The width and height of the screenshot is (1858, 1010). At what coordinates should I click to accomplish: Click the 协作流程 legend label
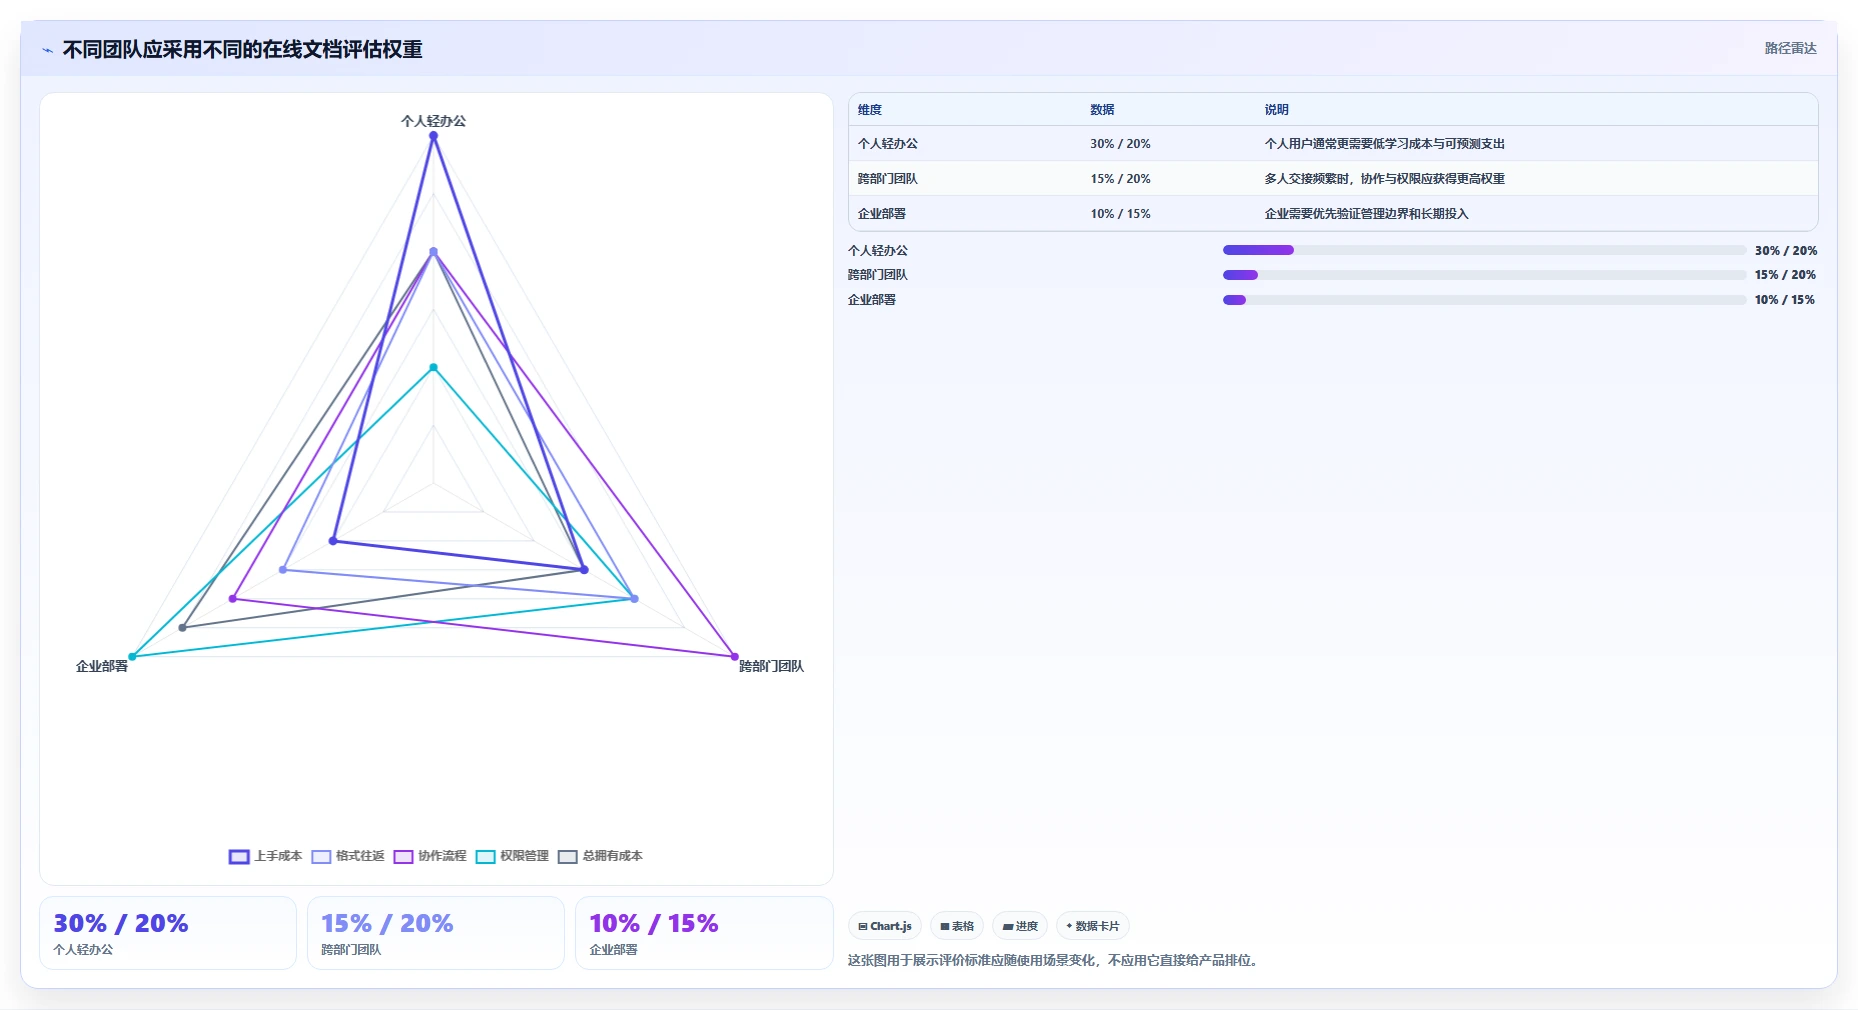point(442,856)
